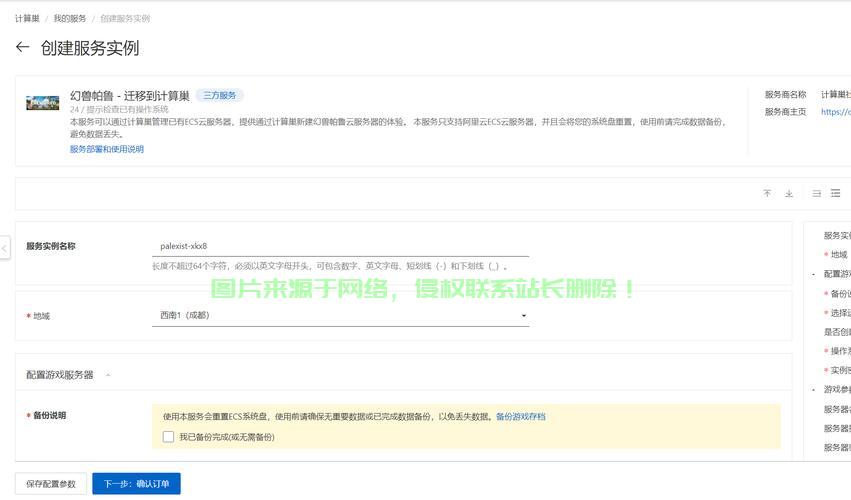
Task: Click the 创建服务实例 page heading
Action: point(90,48)
